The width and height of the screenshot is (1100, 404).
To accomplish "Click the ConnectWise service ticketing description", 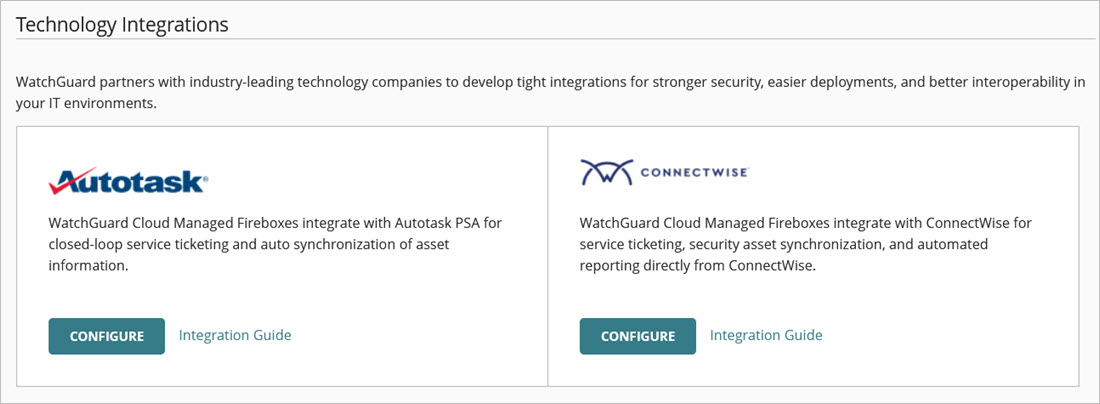I will click(805, 244).
